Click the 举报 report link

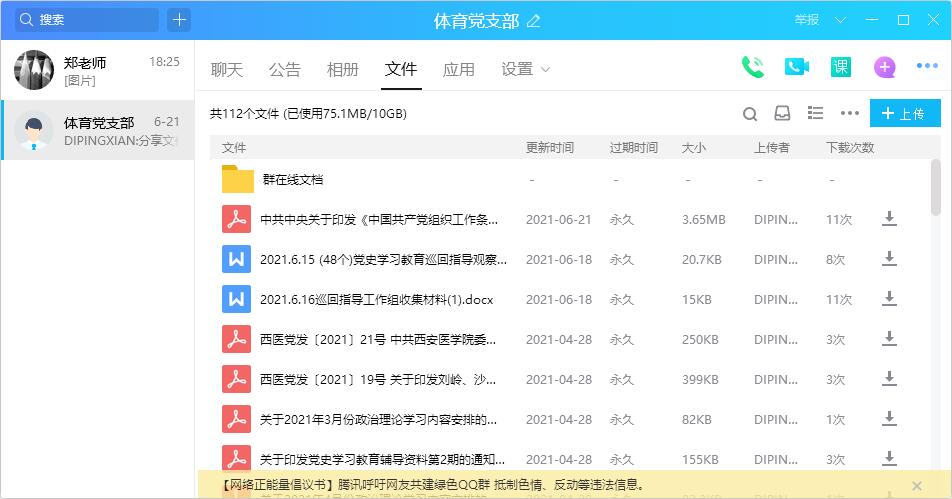[806, 20]
